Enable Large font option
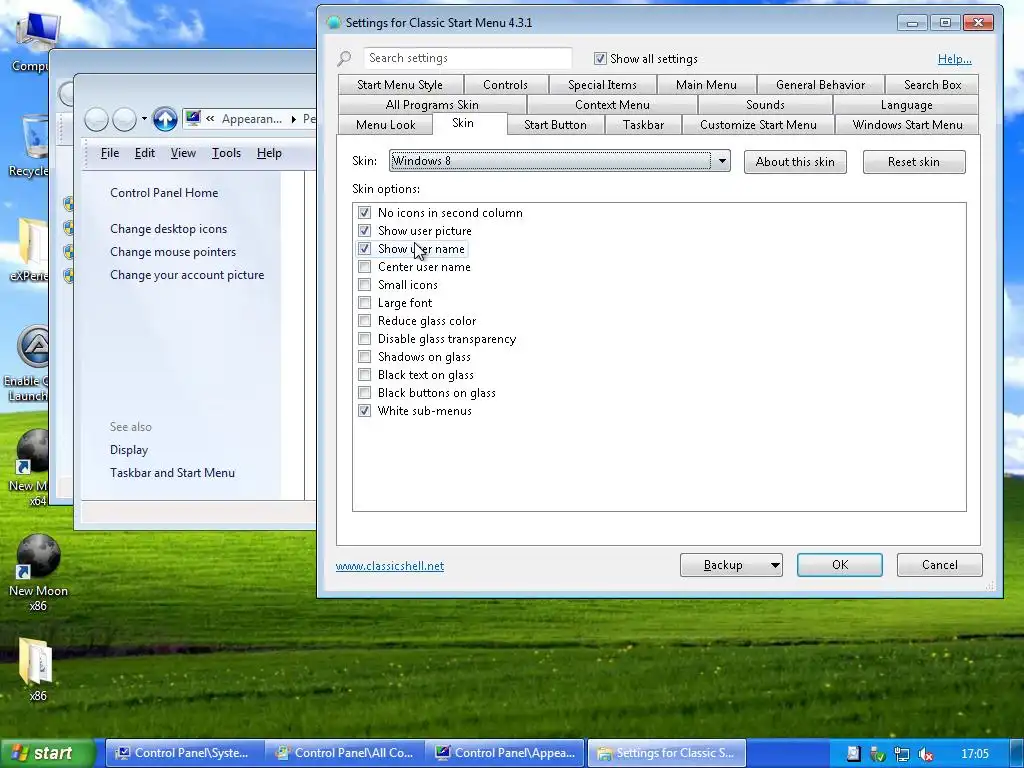The image size is (1024, 768). pyautogui.click(x=364, y=302)
